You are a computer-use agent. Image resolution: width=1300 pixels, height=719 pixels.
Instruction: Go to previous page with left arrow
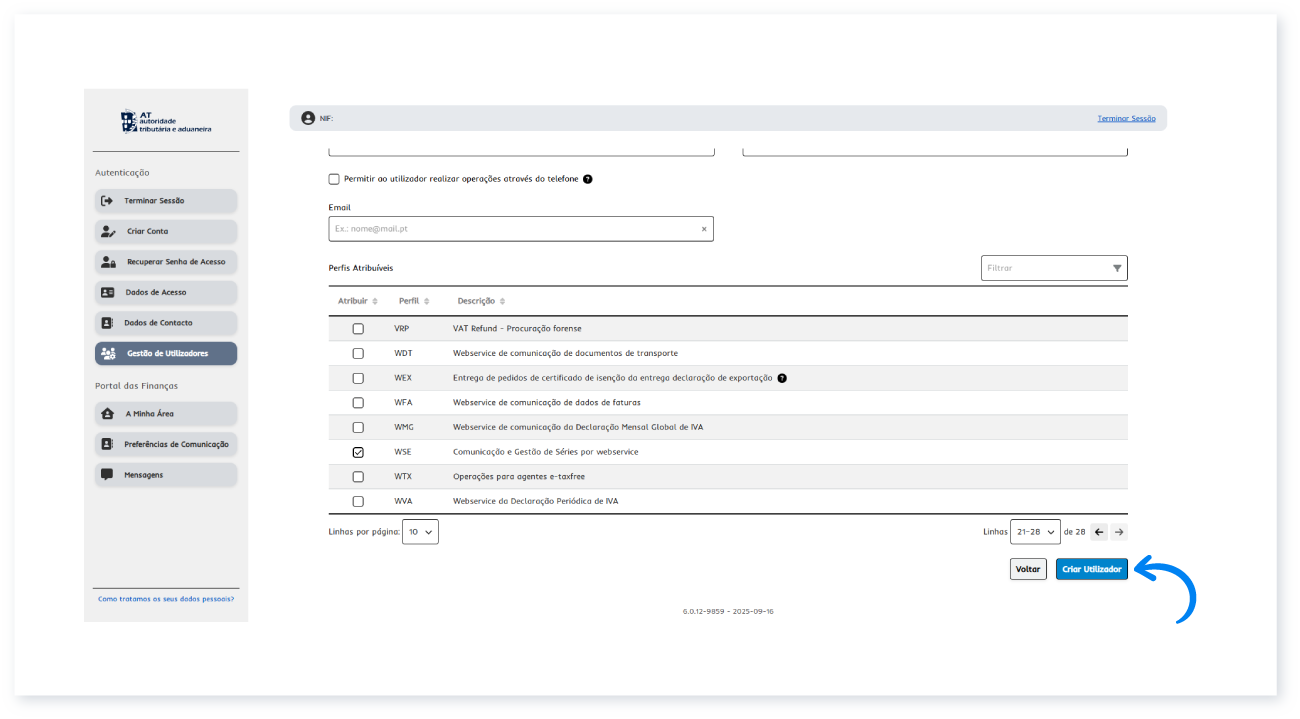(x=1099, y=532)
